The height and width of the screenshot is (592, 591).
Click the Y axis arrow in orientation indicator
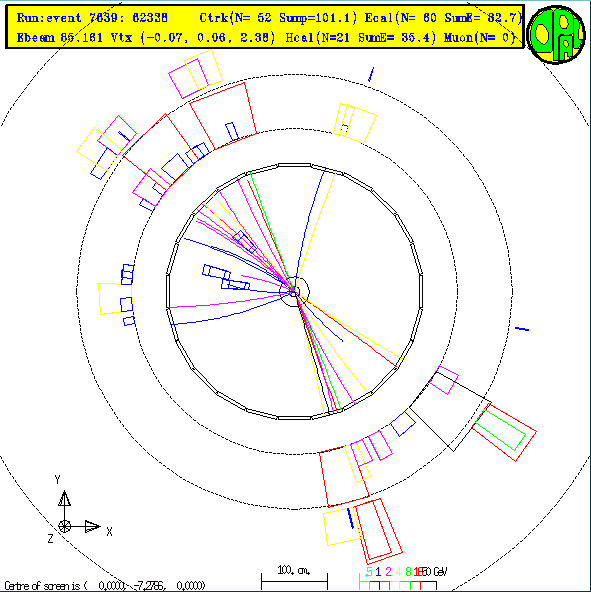click(x=64, y=498)
